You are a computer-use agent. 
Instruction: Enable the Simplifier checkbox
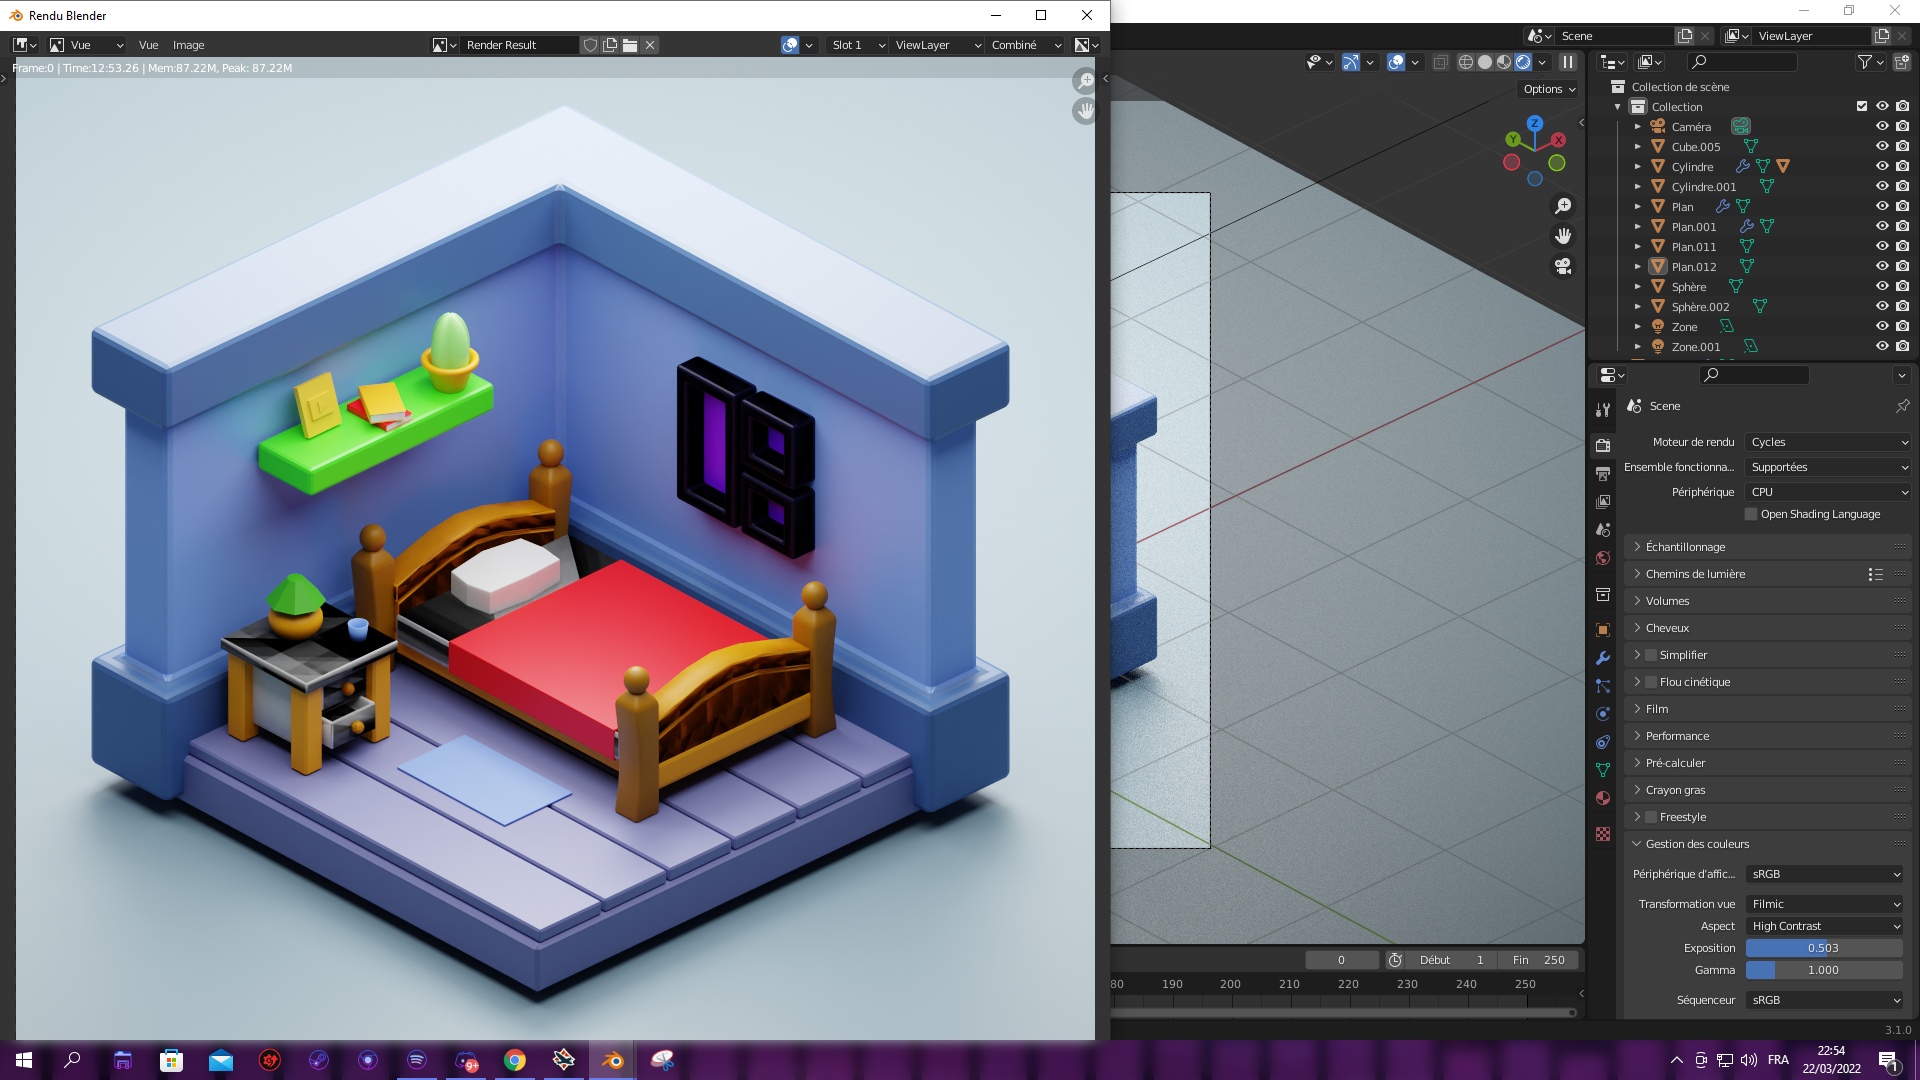click(1651, 655)
